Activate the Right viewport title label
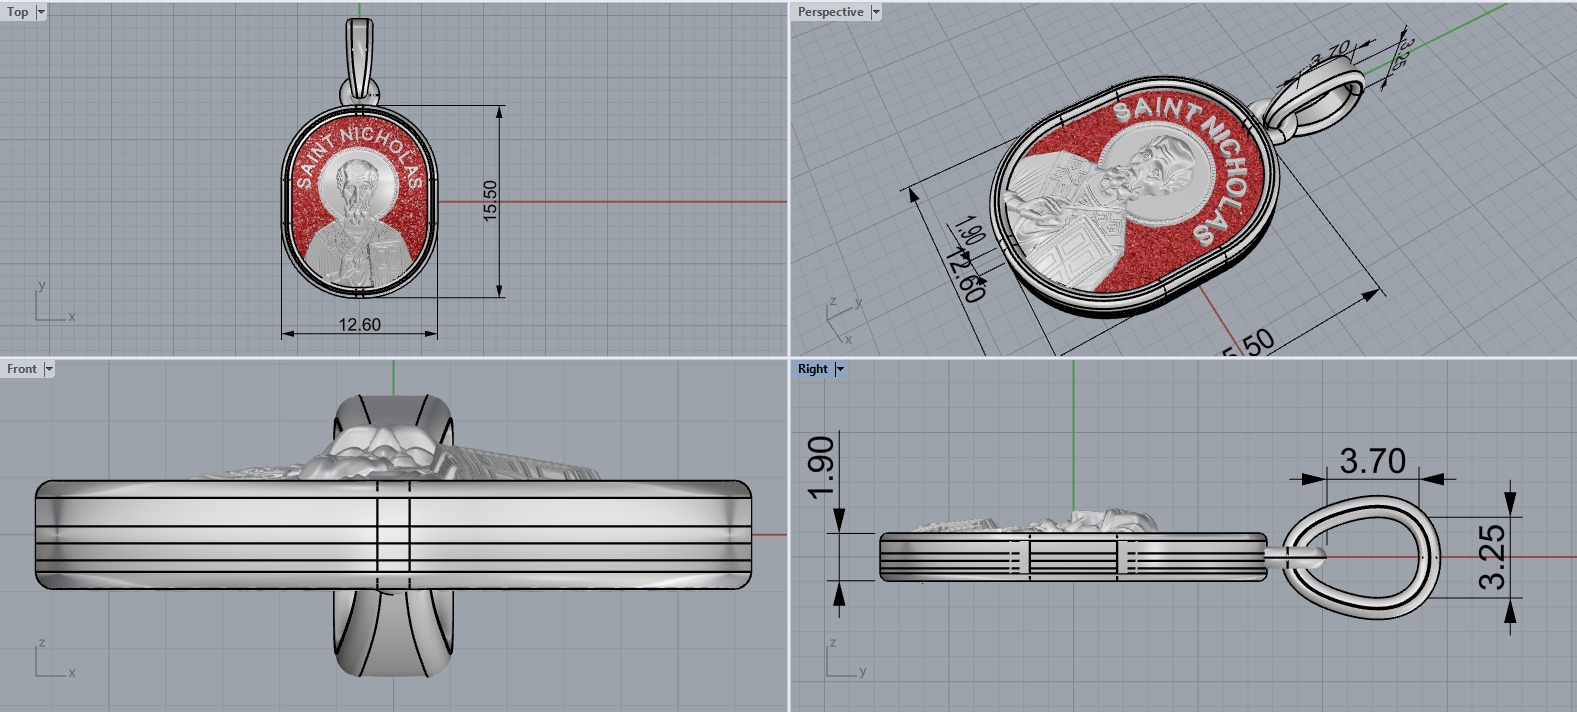The image size is (1577, 712). [x=813, y=369]
